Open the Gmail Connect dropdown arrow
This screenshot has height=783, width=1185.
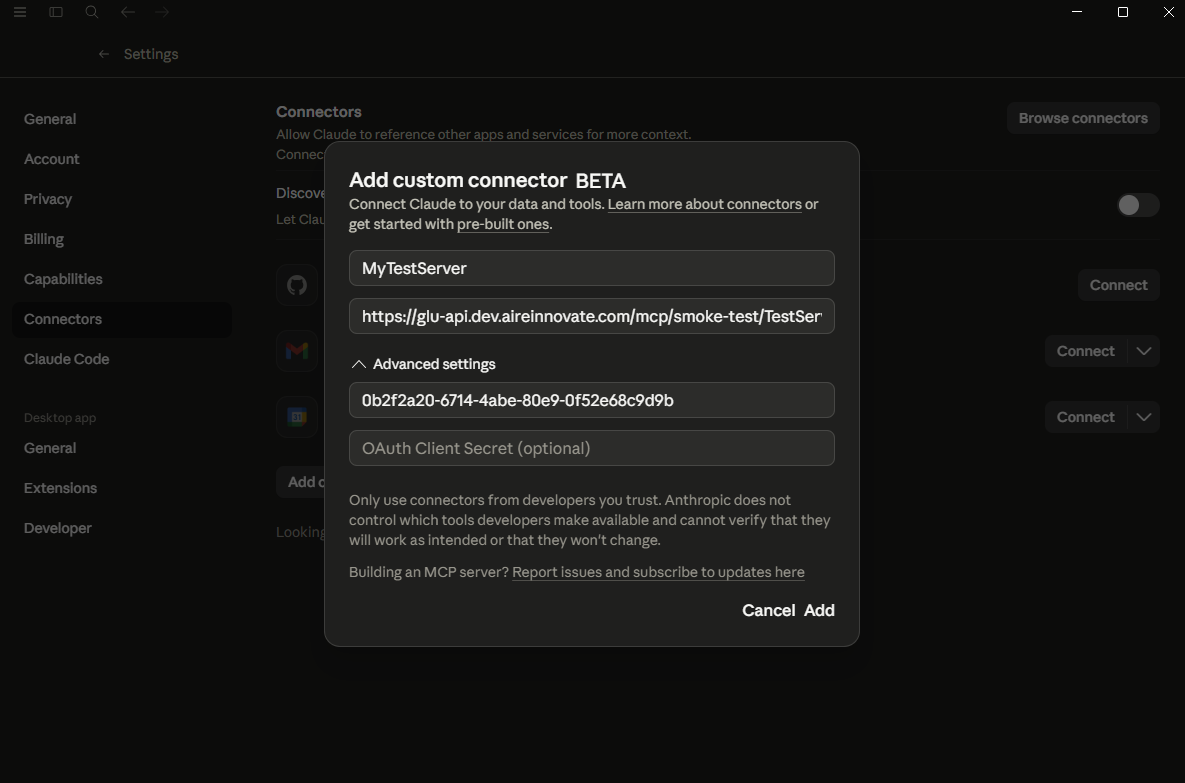coord(1143,351)
